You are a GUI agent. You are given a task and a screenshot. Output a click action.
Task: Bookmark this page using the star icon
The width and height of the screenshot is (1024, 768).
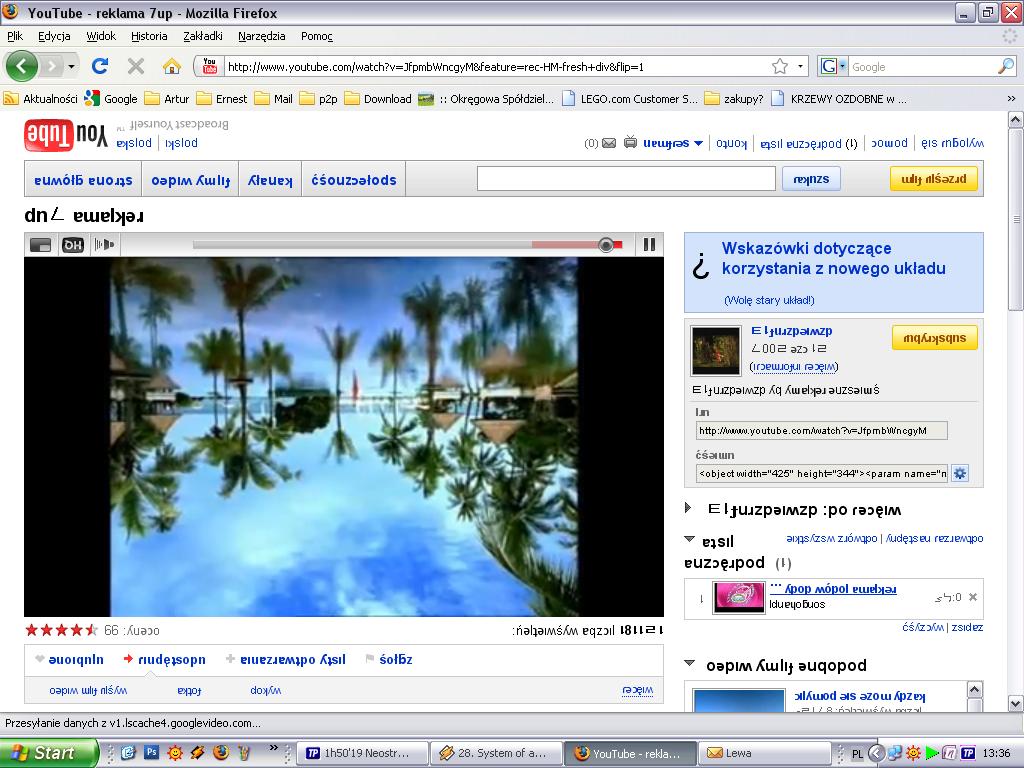[x=780, y=67]
